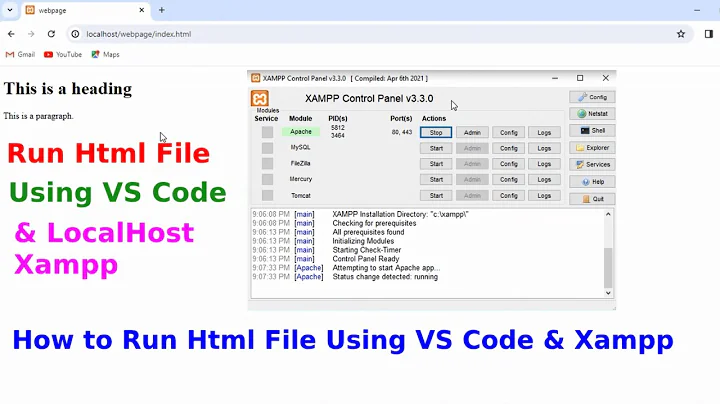Open MySQL Logs
720x404 pixels.
click(544, 148)
